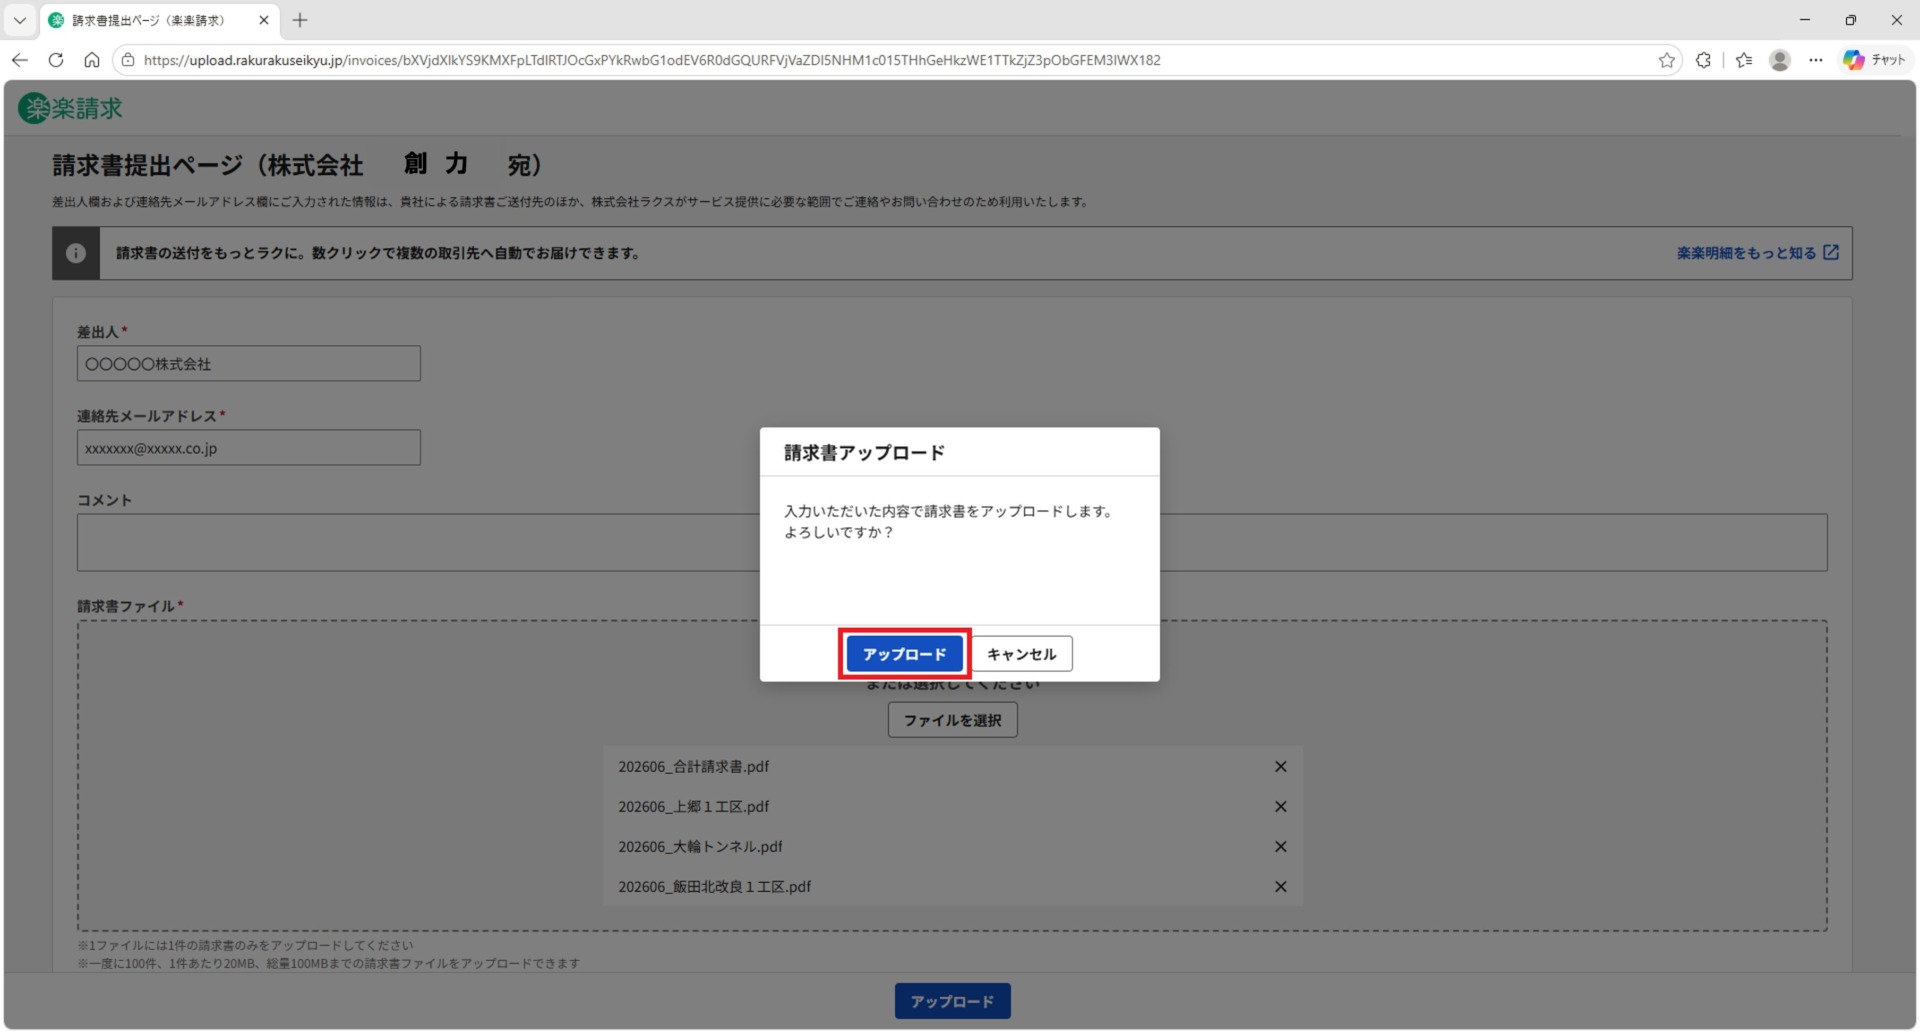
Task: Open the tab search dropdown arrow
Action: pos(20,20)
